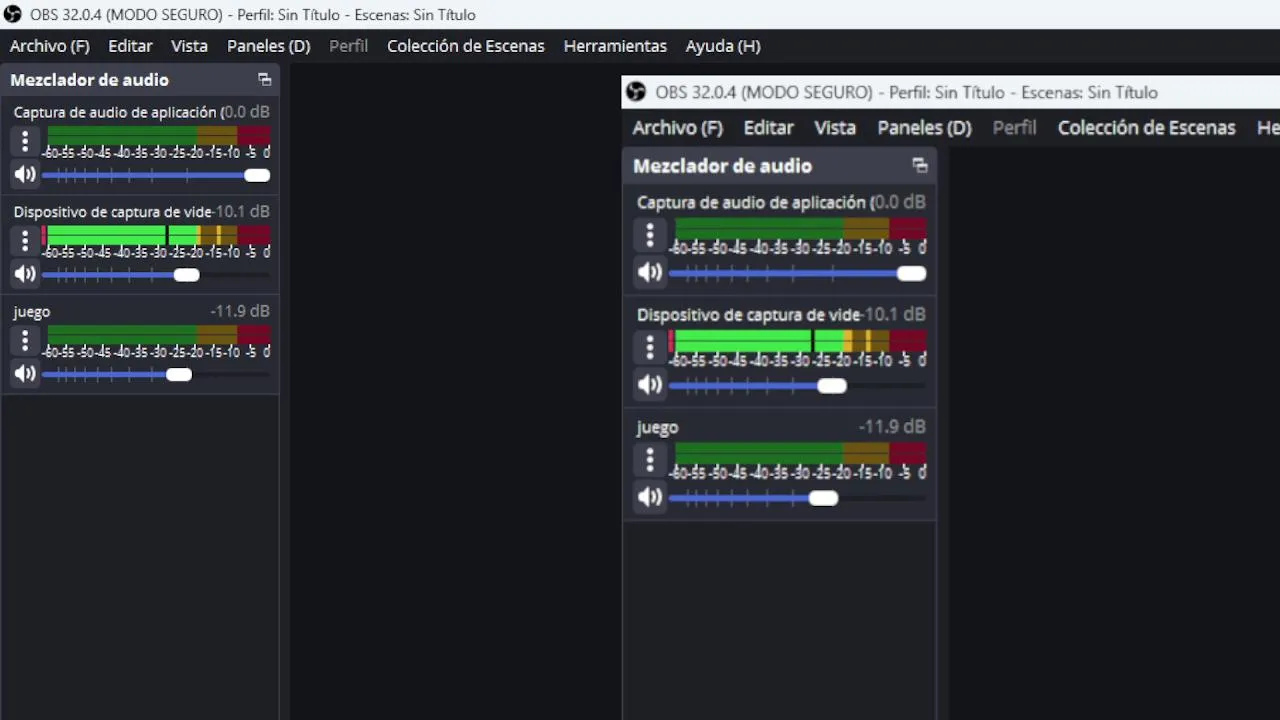This screenshot has width=1280, height=720.
Task: Open Editar menu in nested OBS window
Action: click(x=769, y=128)
